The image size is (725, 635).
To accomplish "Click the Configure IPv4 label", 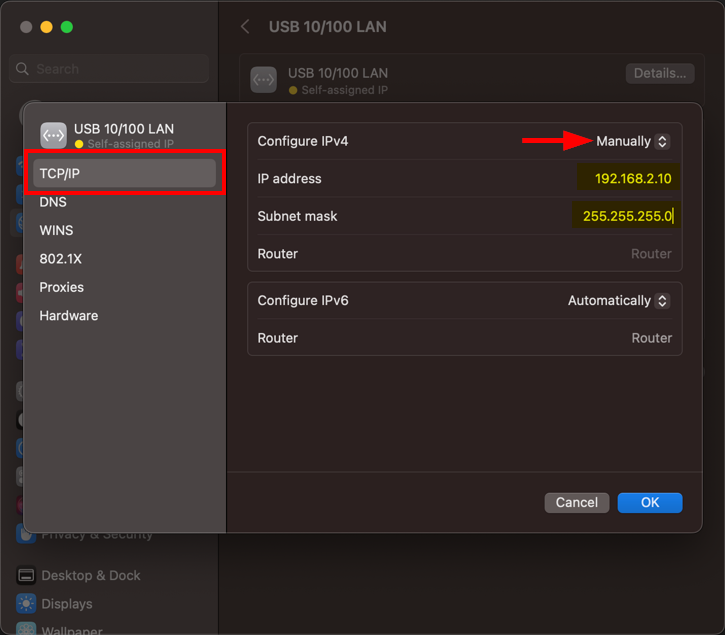I will [x=303, y=141].
